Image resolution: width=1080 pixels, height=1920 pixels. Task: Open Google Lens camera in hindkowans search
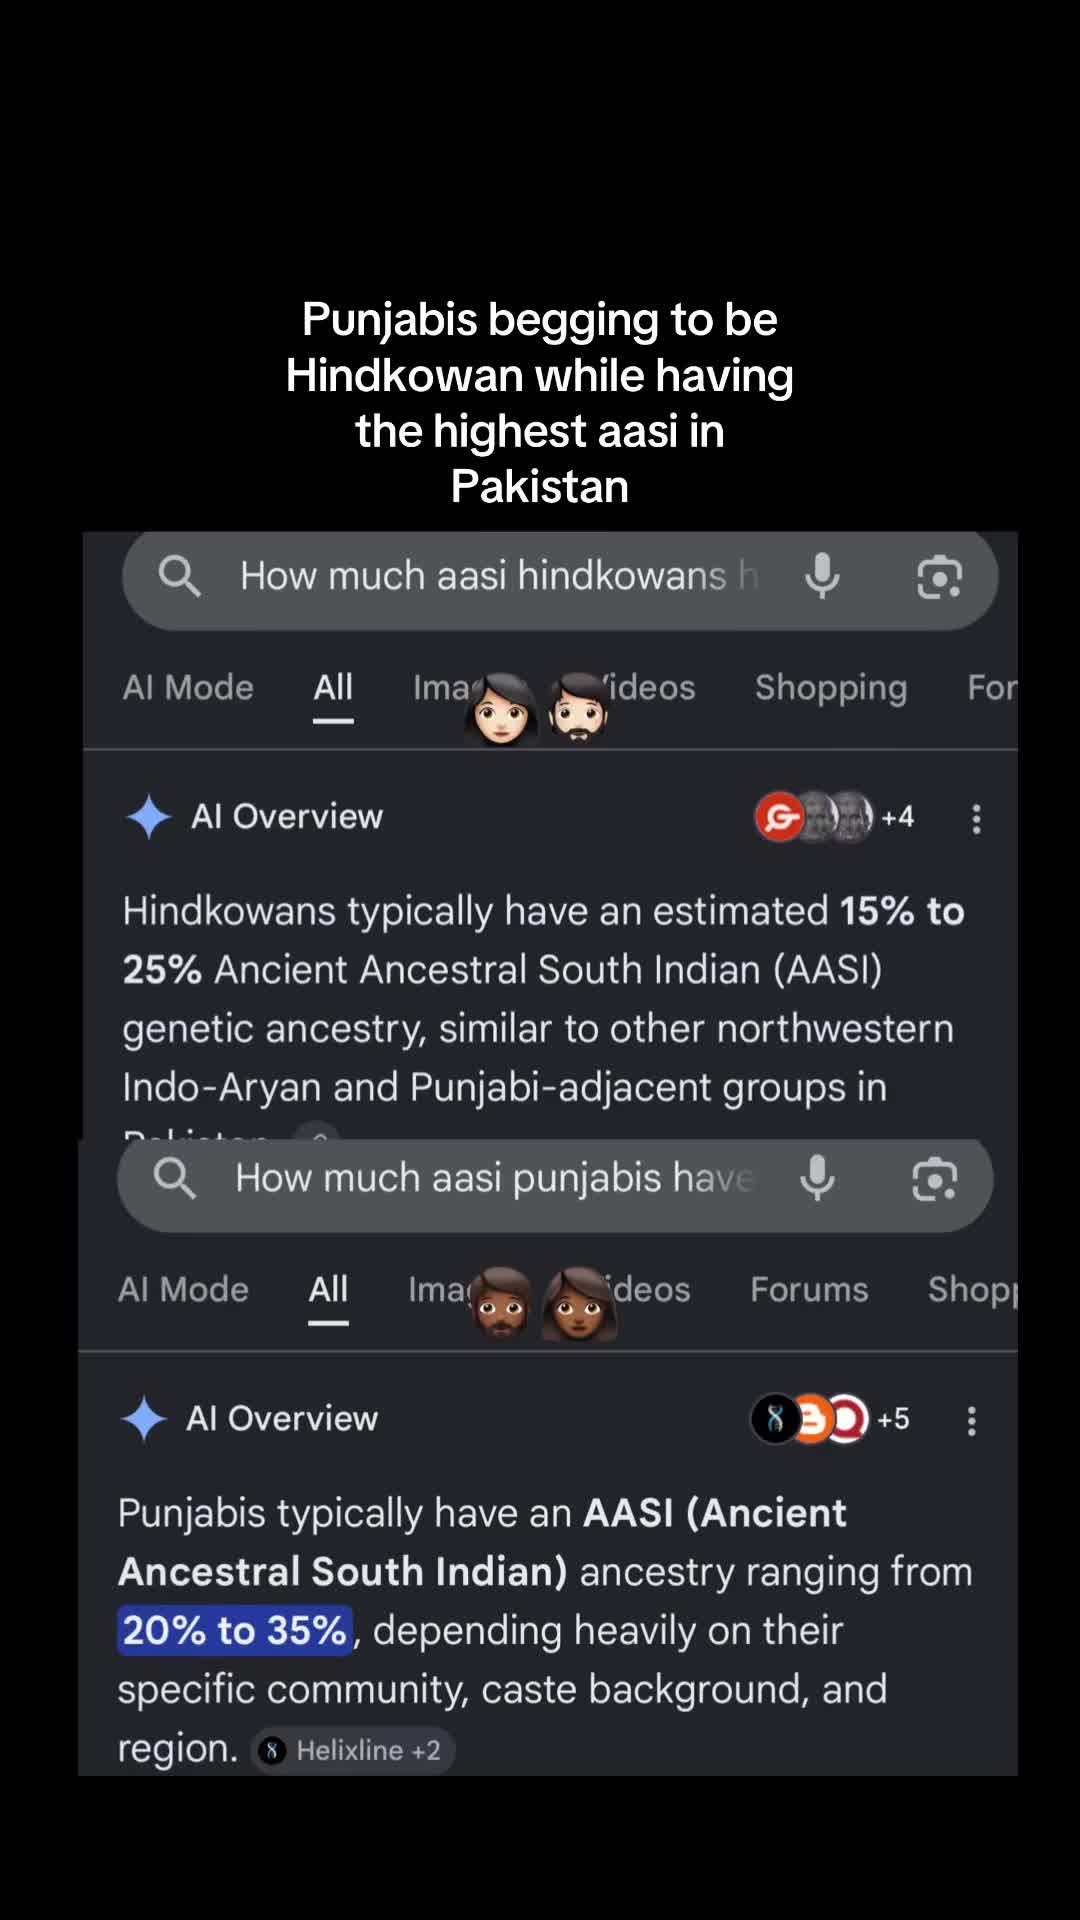tap(939, 577)
